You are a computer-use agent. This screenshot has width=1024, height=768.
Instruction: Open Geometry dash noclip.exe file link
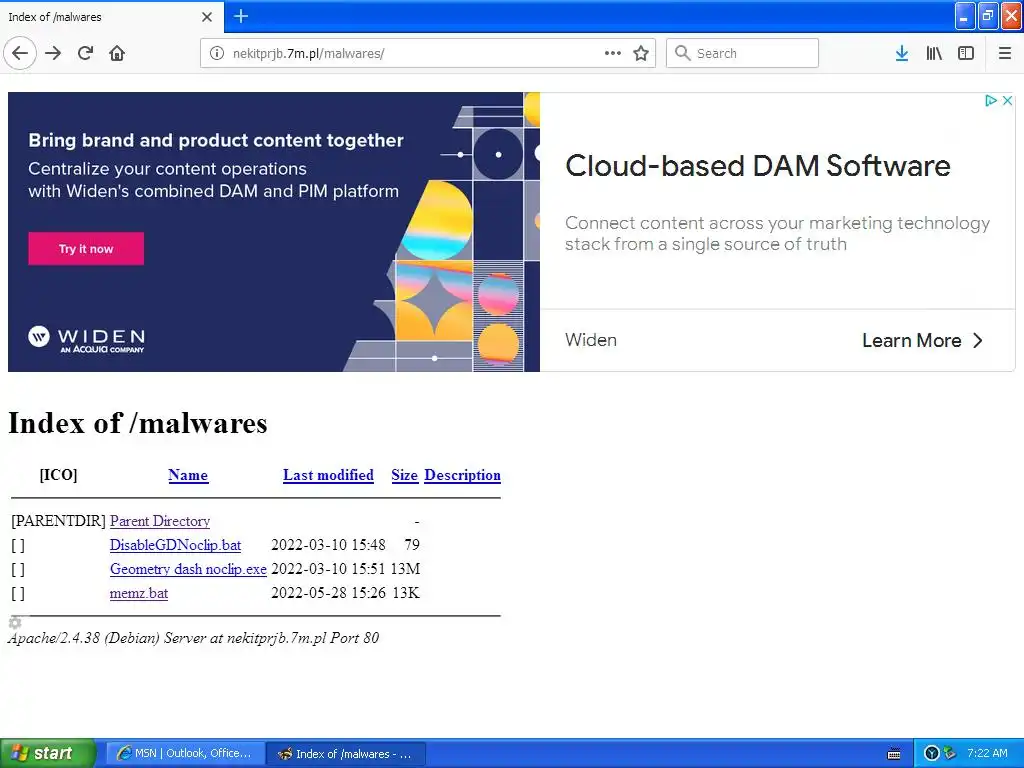[x=188, y=569]
